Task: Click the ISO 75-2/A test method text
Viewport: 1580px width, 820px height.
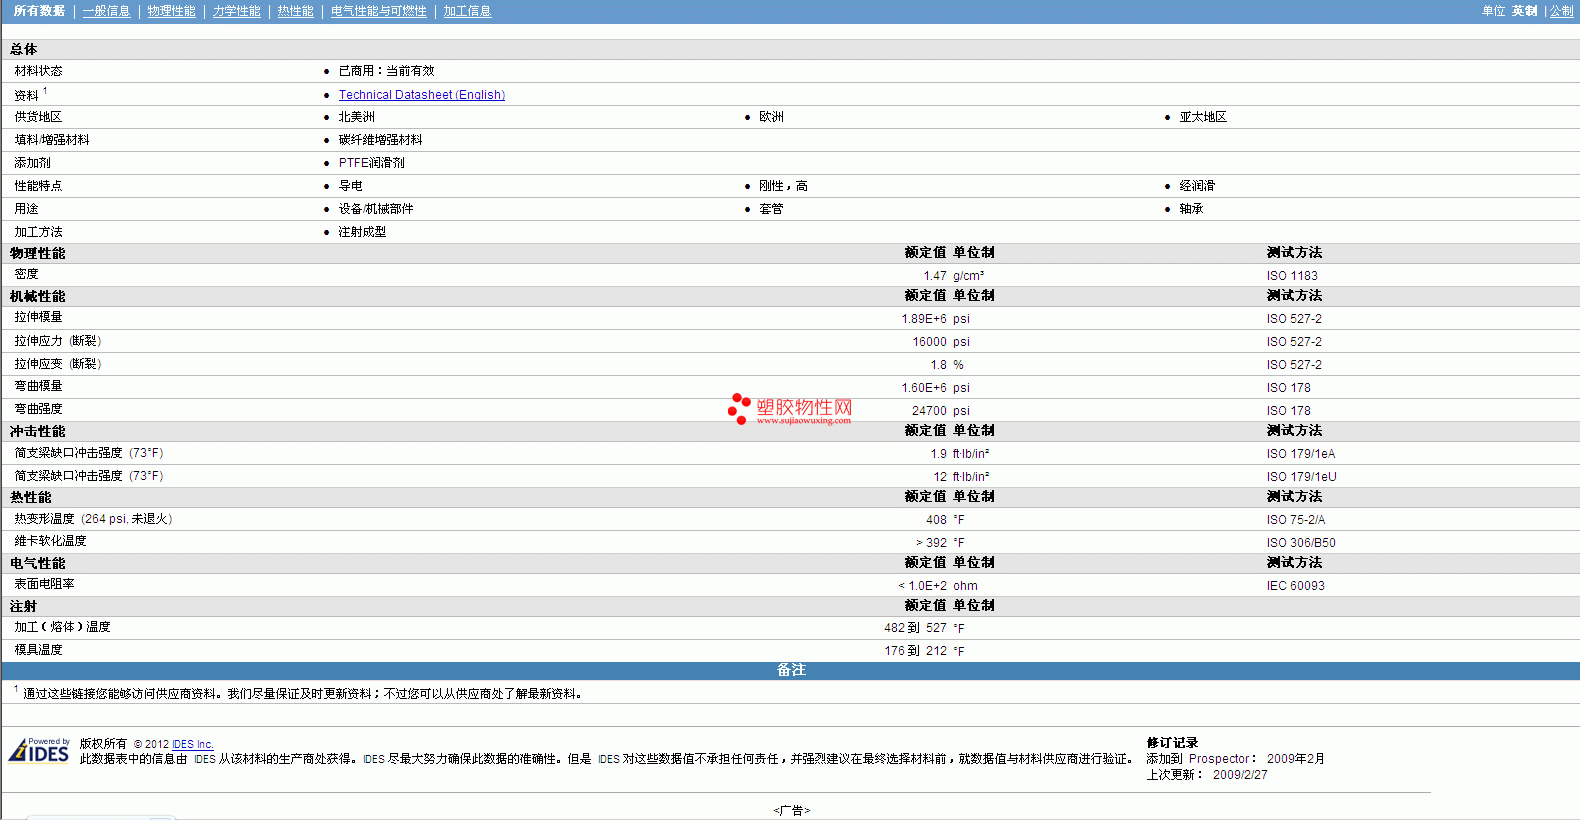Action: pyautogui.click(x=1295, y=520)
